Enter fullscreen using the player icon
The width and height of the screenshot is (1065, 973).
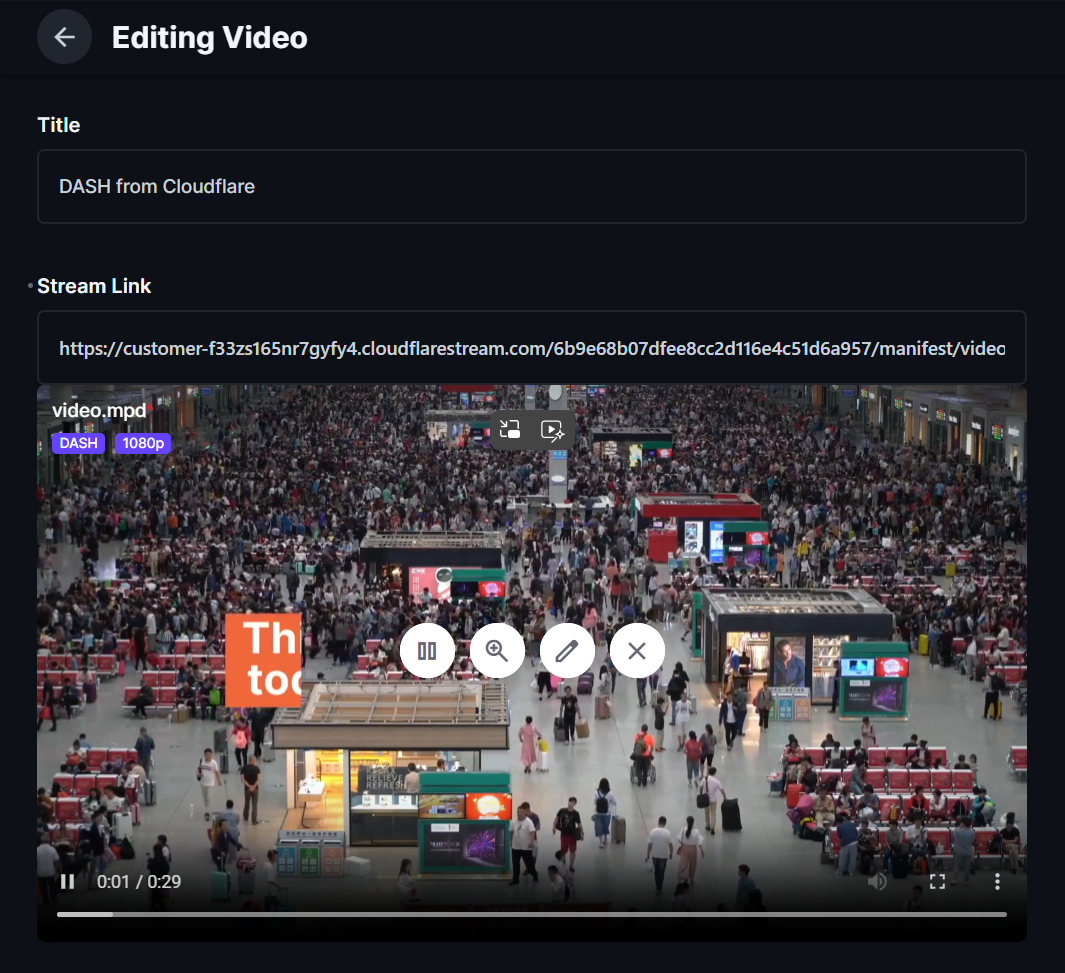tap(937, 881)
